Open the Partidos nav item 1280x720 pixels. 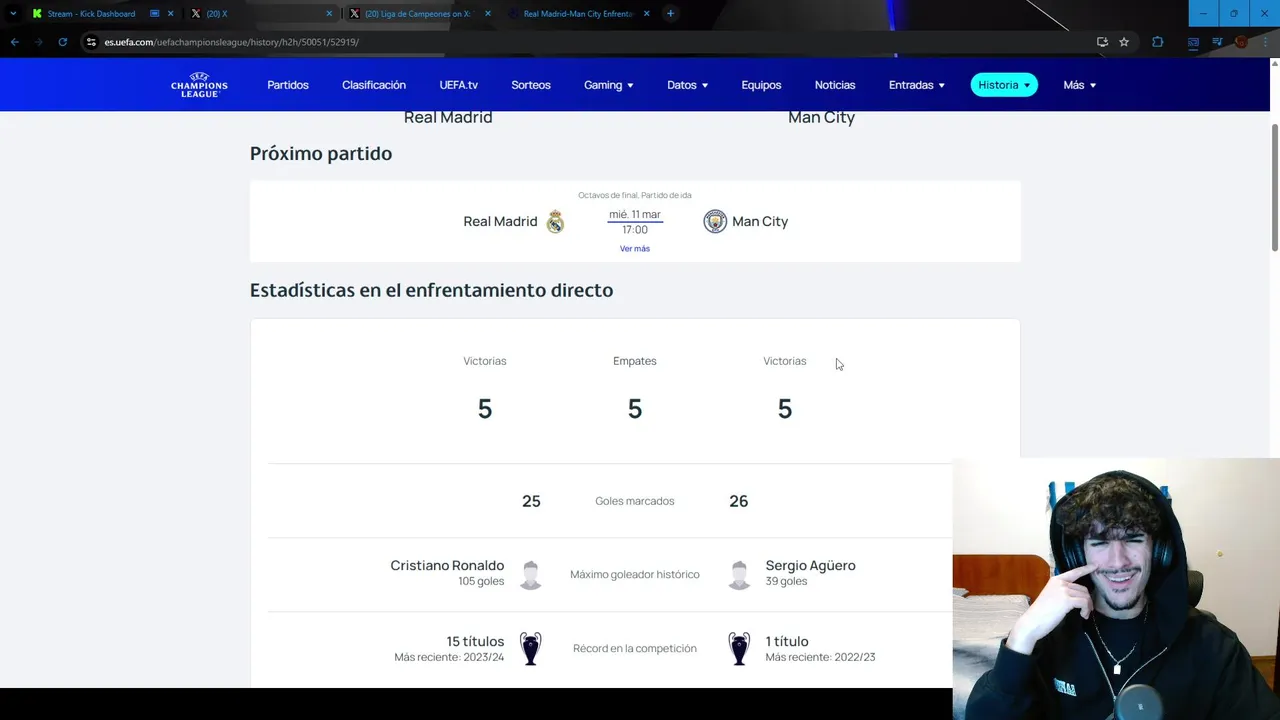[x=288, y=85]
